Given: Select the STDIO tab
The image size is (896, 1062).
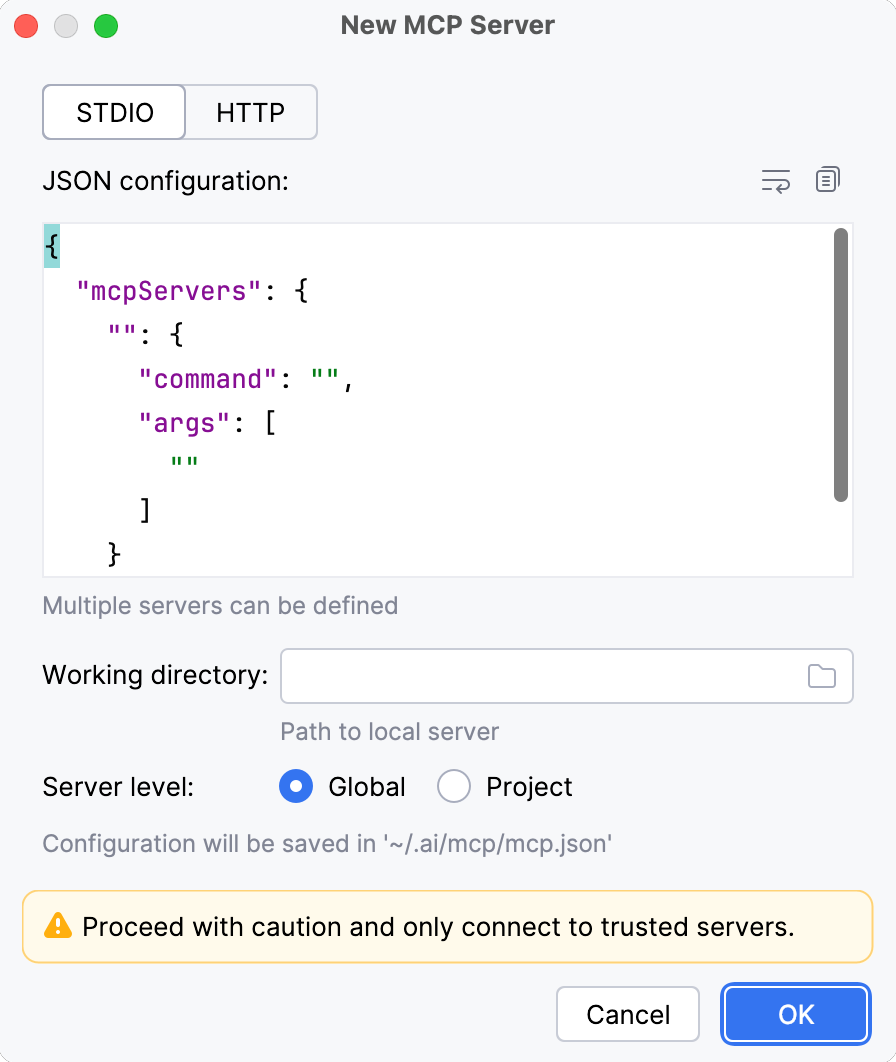Looking at the screenshot, I should tap(113, 112).
